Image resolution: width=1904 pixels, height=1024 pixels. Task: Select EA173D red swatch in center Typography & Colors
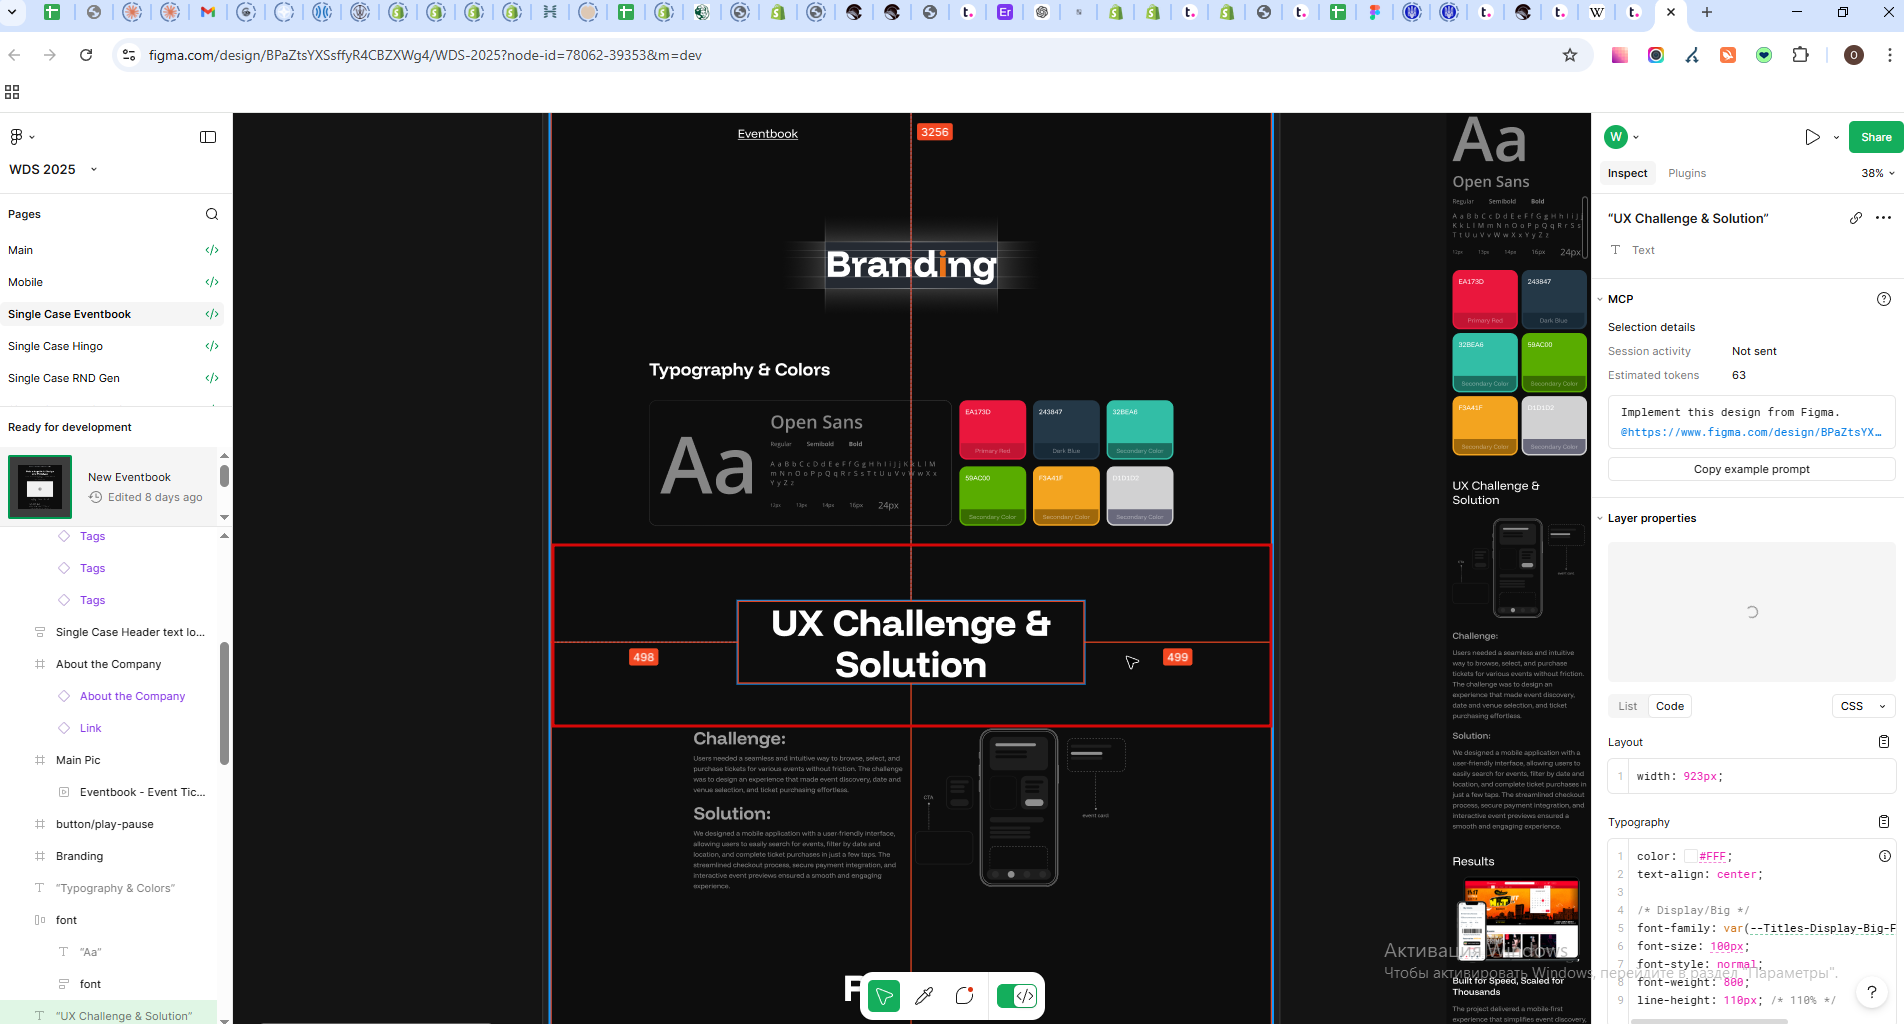(992, 430)
